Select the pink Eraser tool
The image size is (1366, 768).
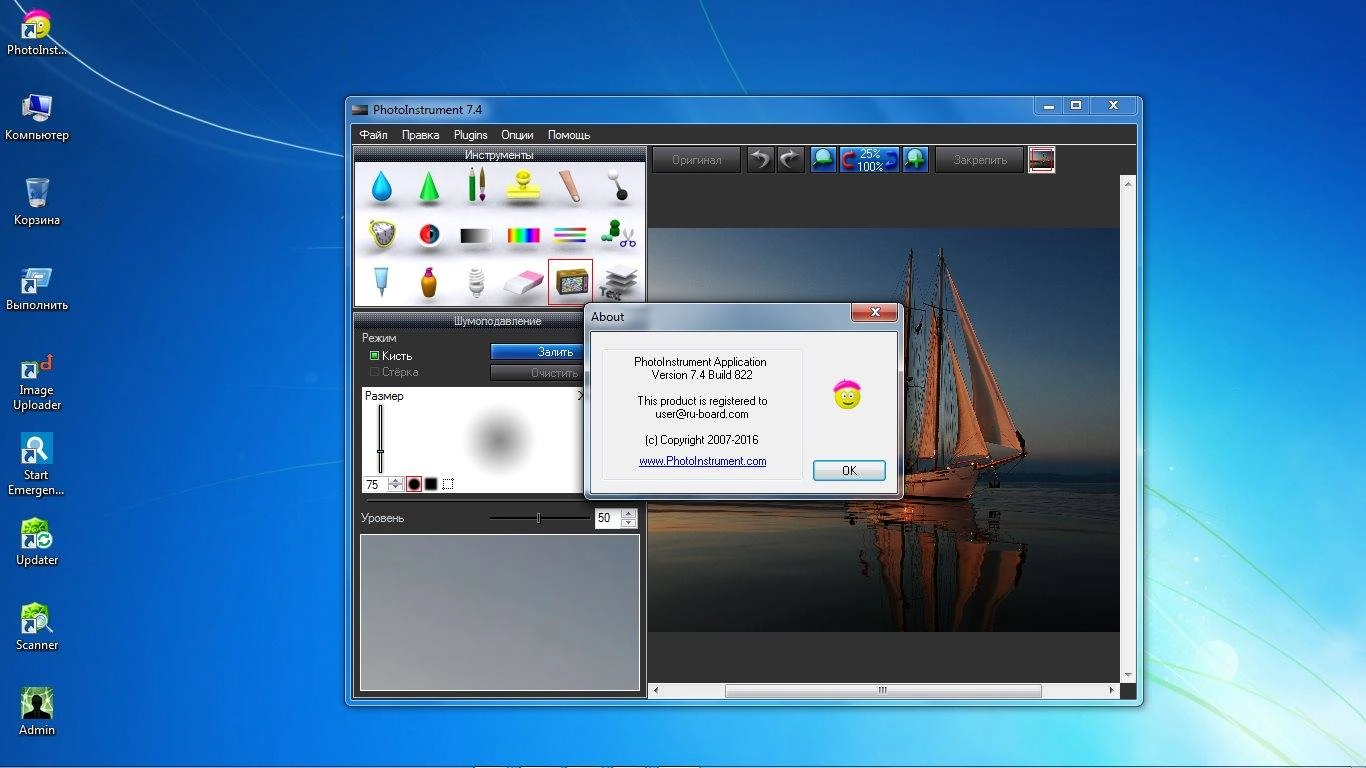click(522, 282)
